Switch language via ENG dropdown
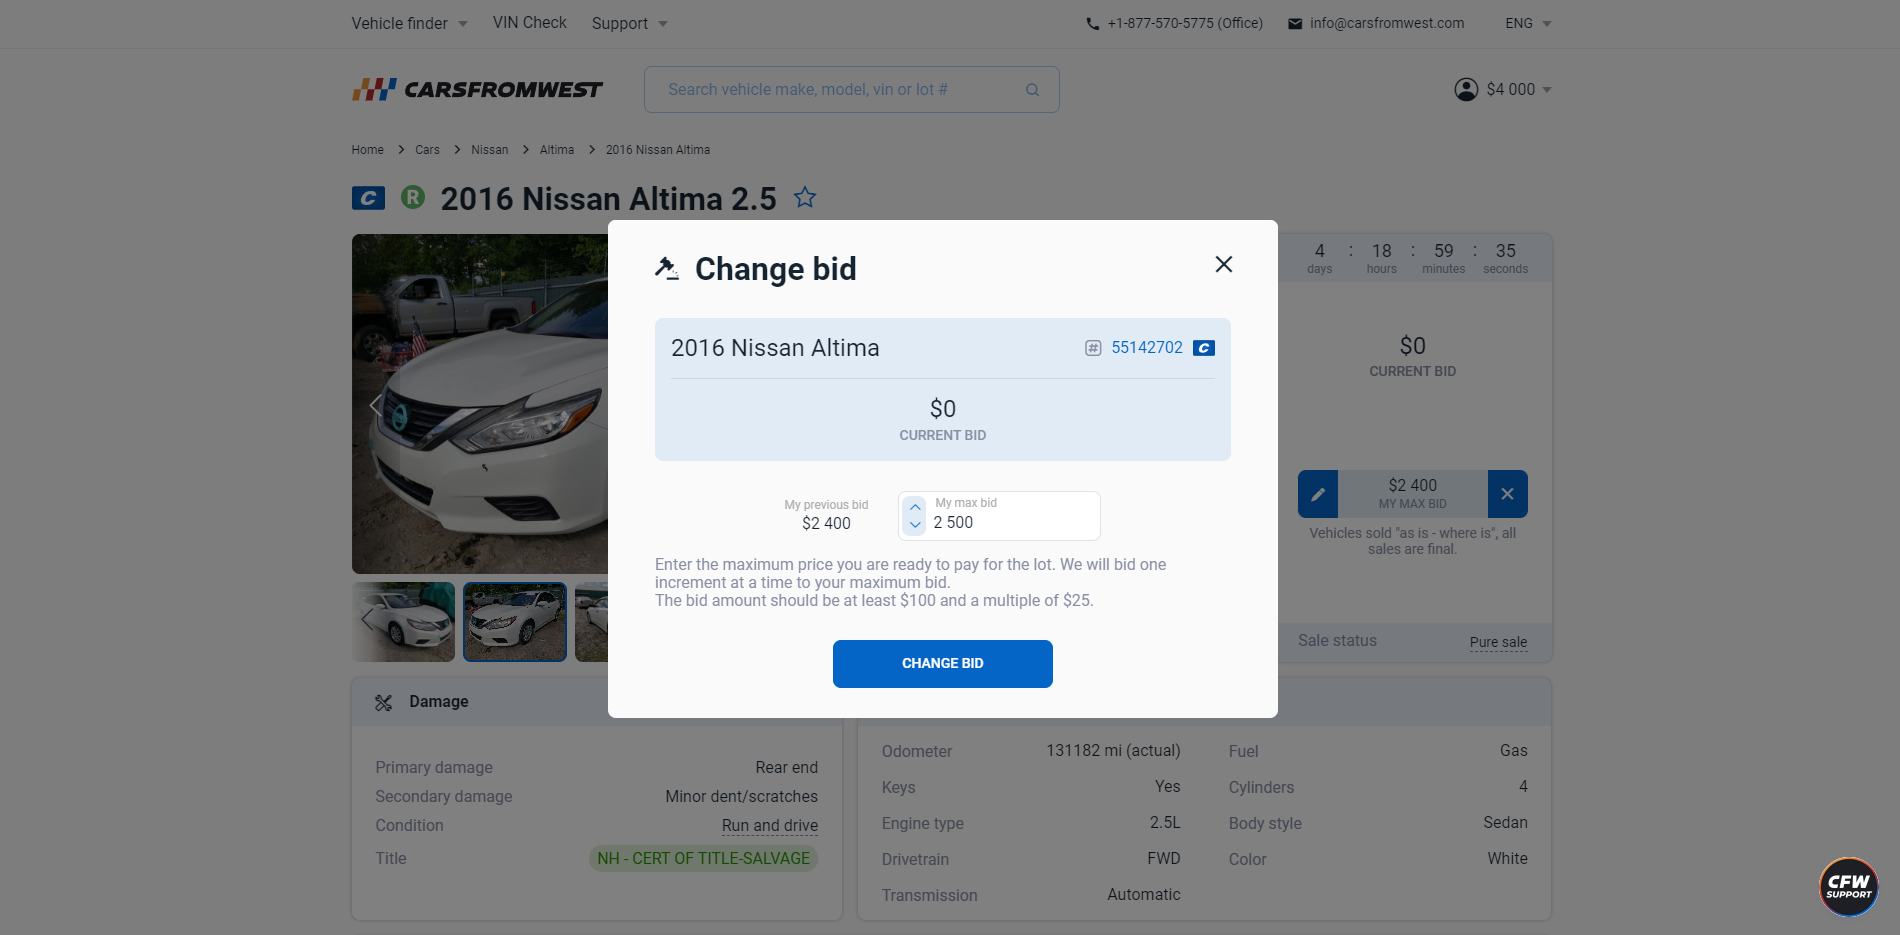1900x935 pixels. pyautogui.click(x=1528, y=23)
